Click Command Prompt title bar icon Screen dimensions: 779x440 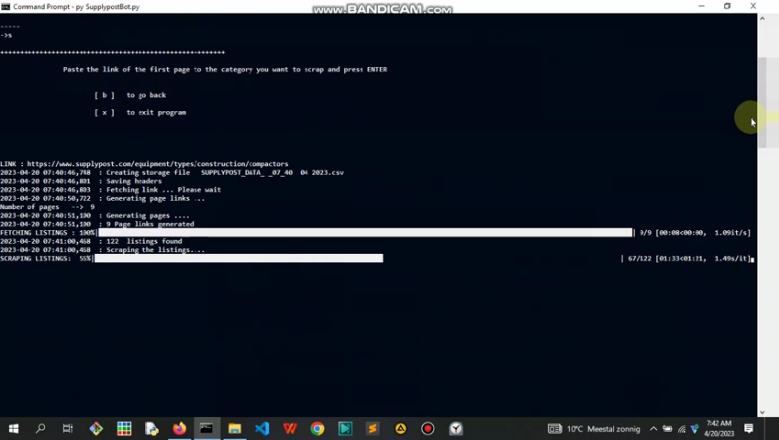5,6
